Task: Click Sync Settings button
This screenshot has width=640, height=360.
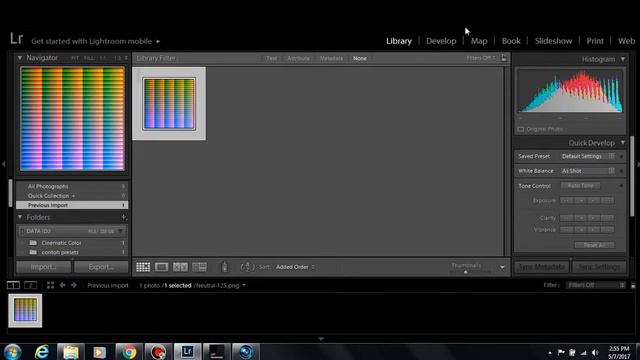Action: tap(599, 267)
